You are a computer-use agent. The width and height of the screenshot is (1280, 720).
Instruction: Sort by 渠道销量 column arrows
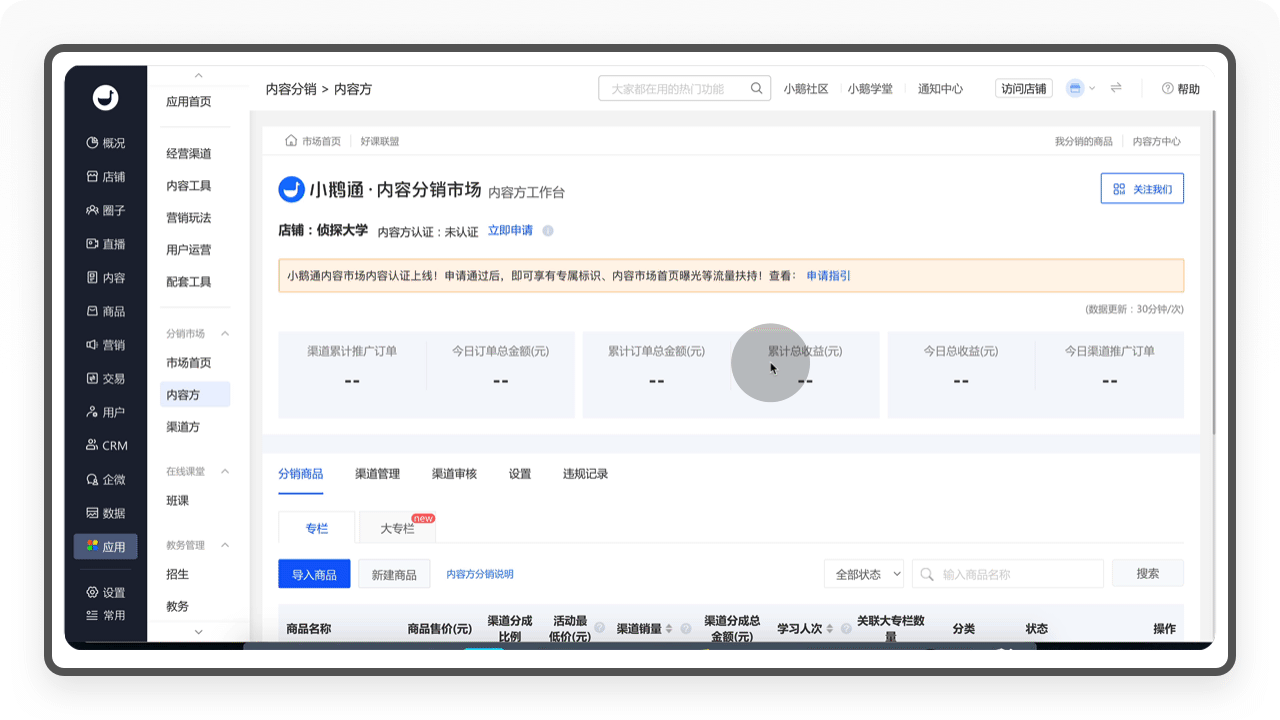tap(669, 629)
